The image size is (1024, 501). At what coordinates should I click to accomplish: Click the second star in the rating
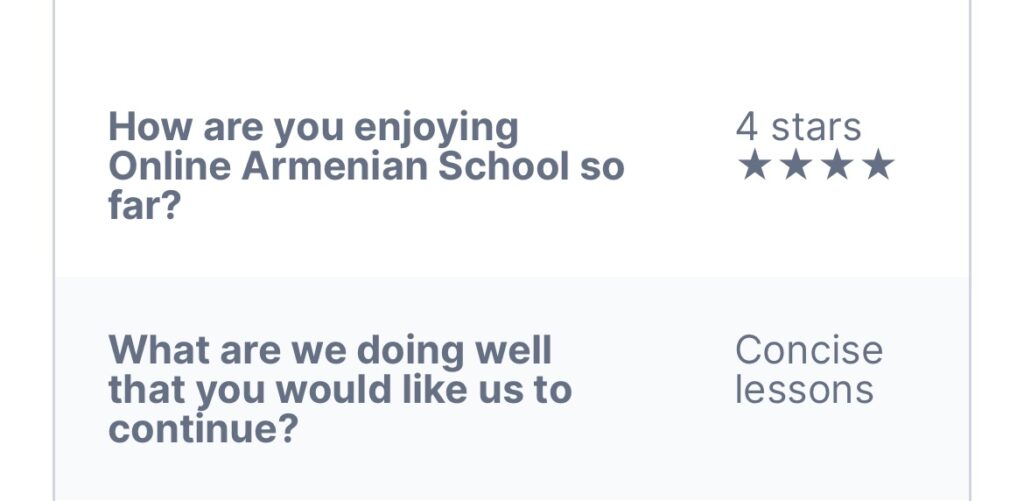coord(795,166)
